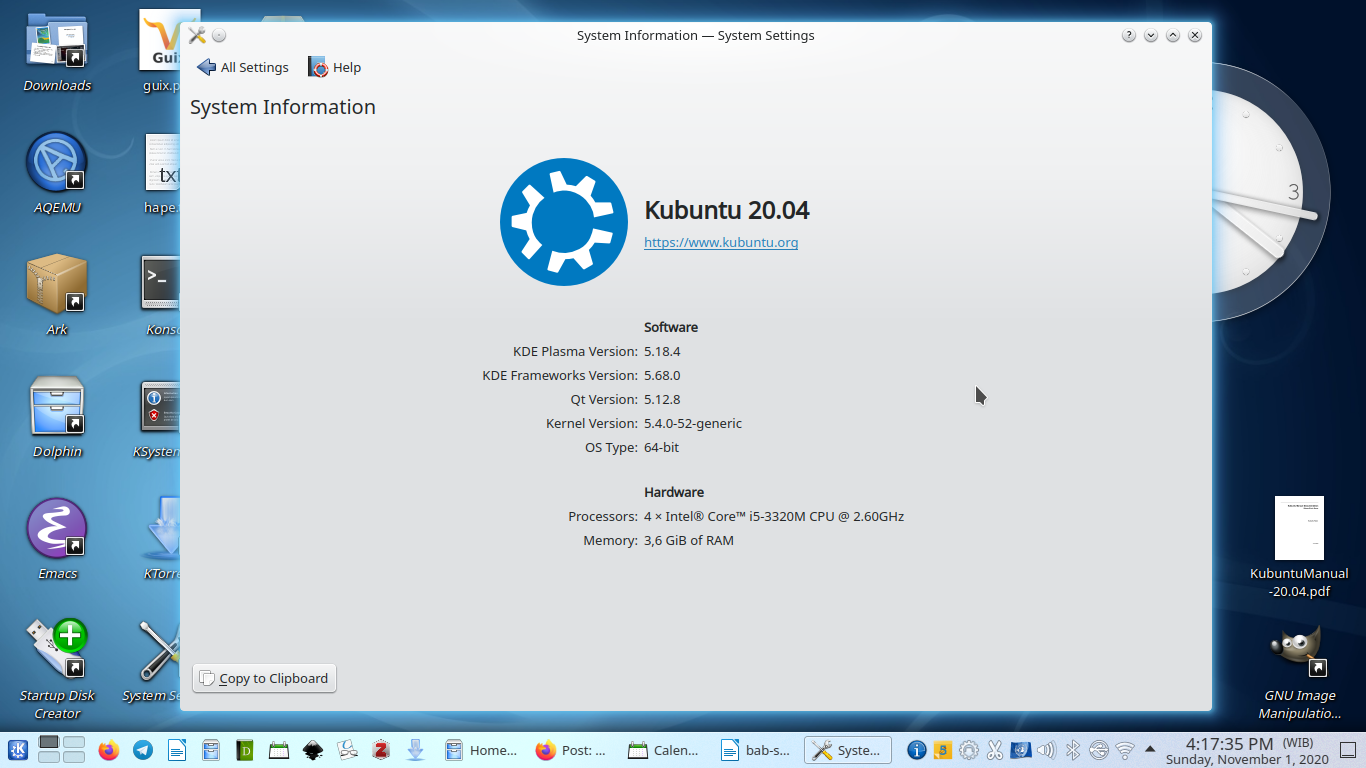Open KubuntuManual-20.04.pdf on the desktop
This screenshot has width=1366, height=768.
[1299, 547]
